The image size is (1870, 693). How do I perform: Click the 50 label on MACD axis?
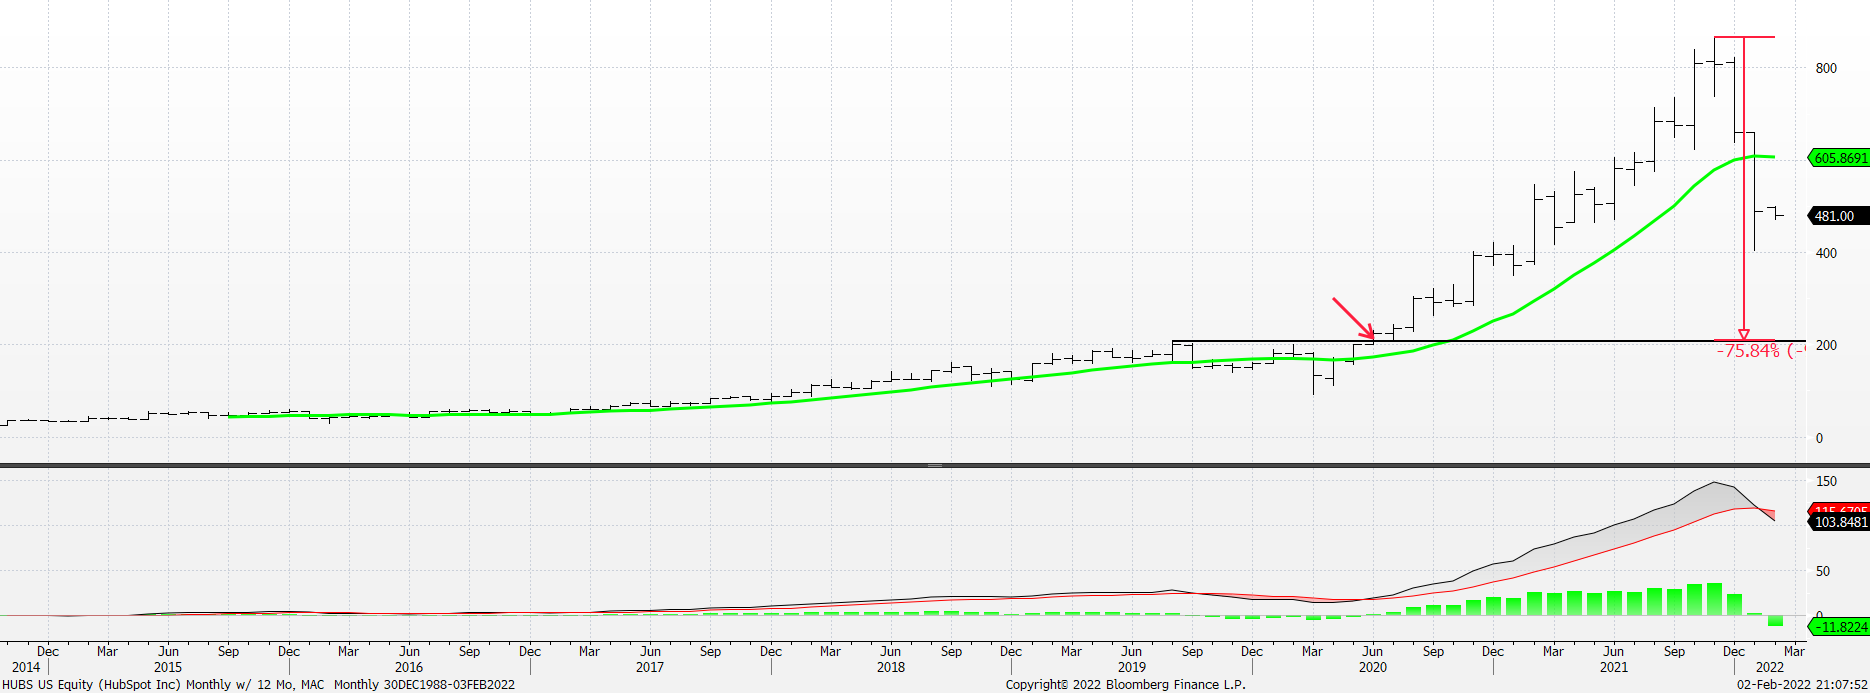click(1822, 571)
